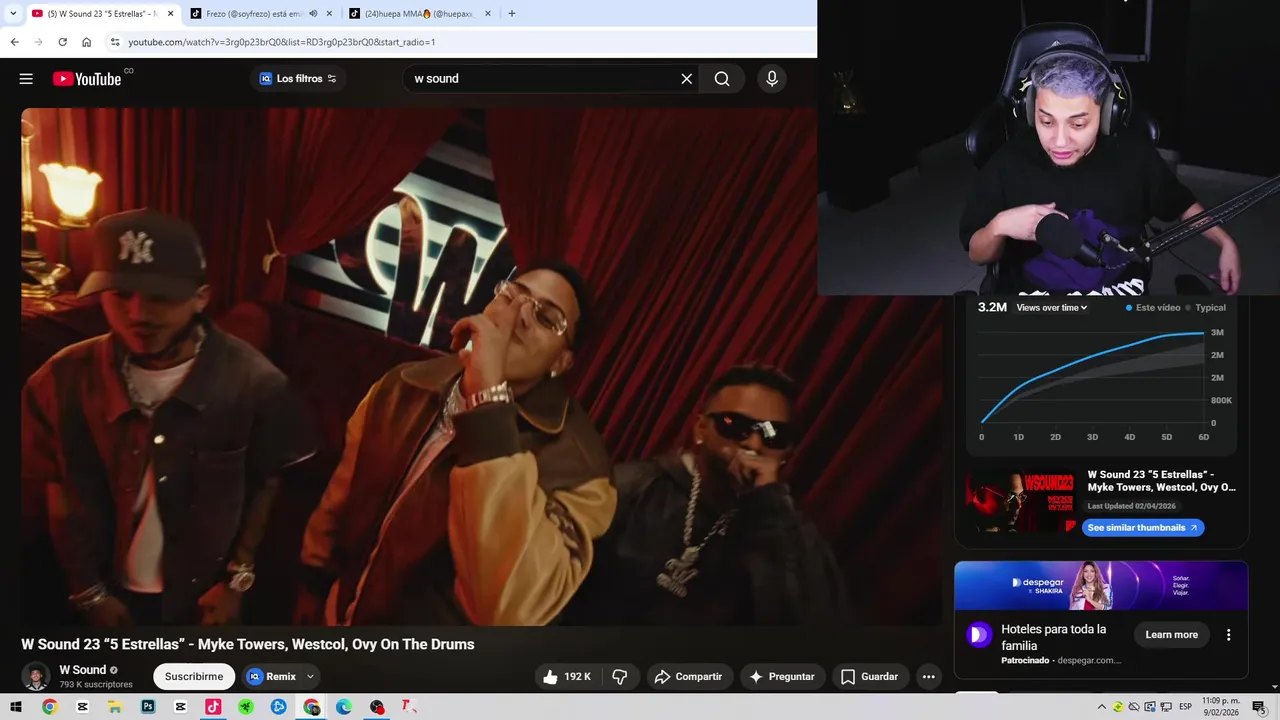
Task: Open a new browser tab with plus
Action: [512, 14]
